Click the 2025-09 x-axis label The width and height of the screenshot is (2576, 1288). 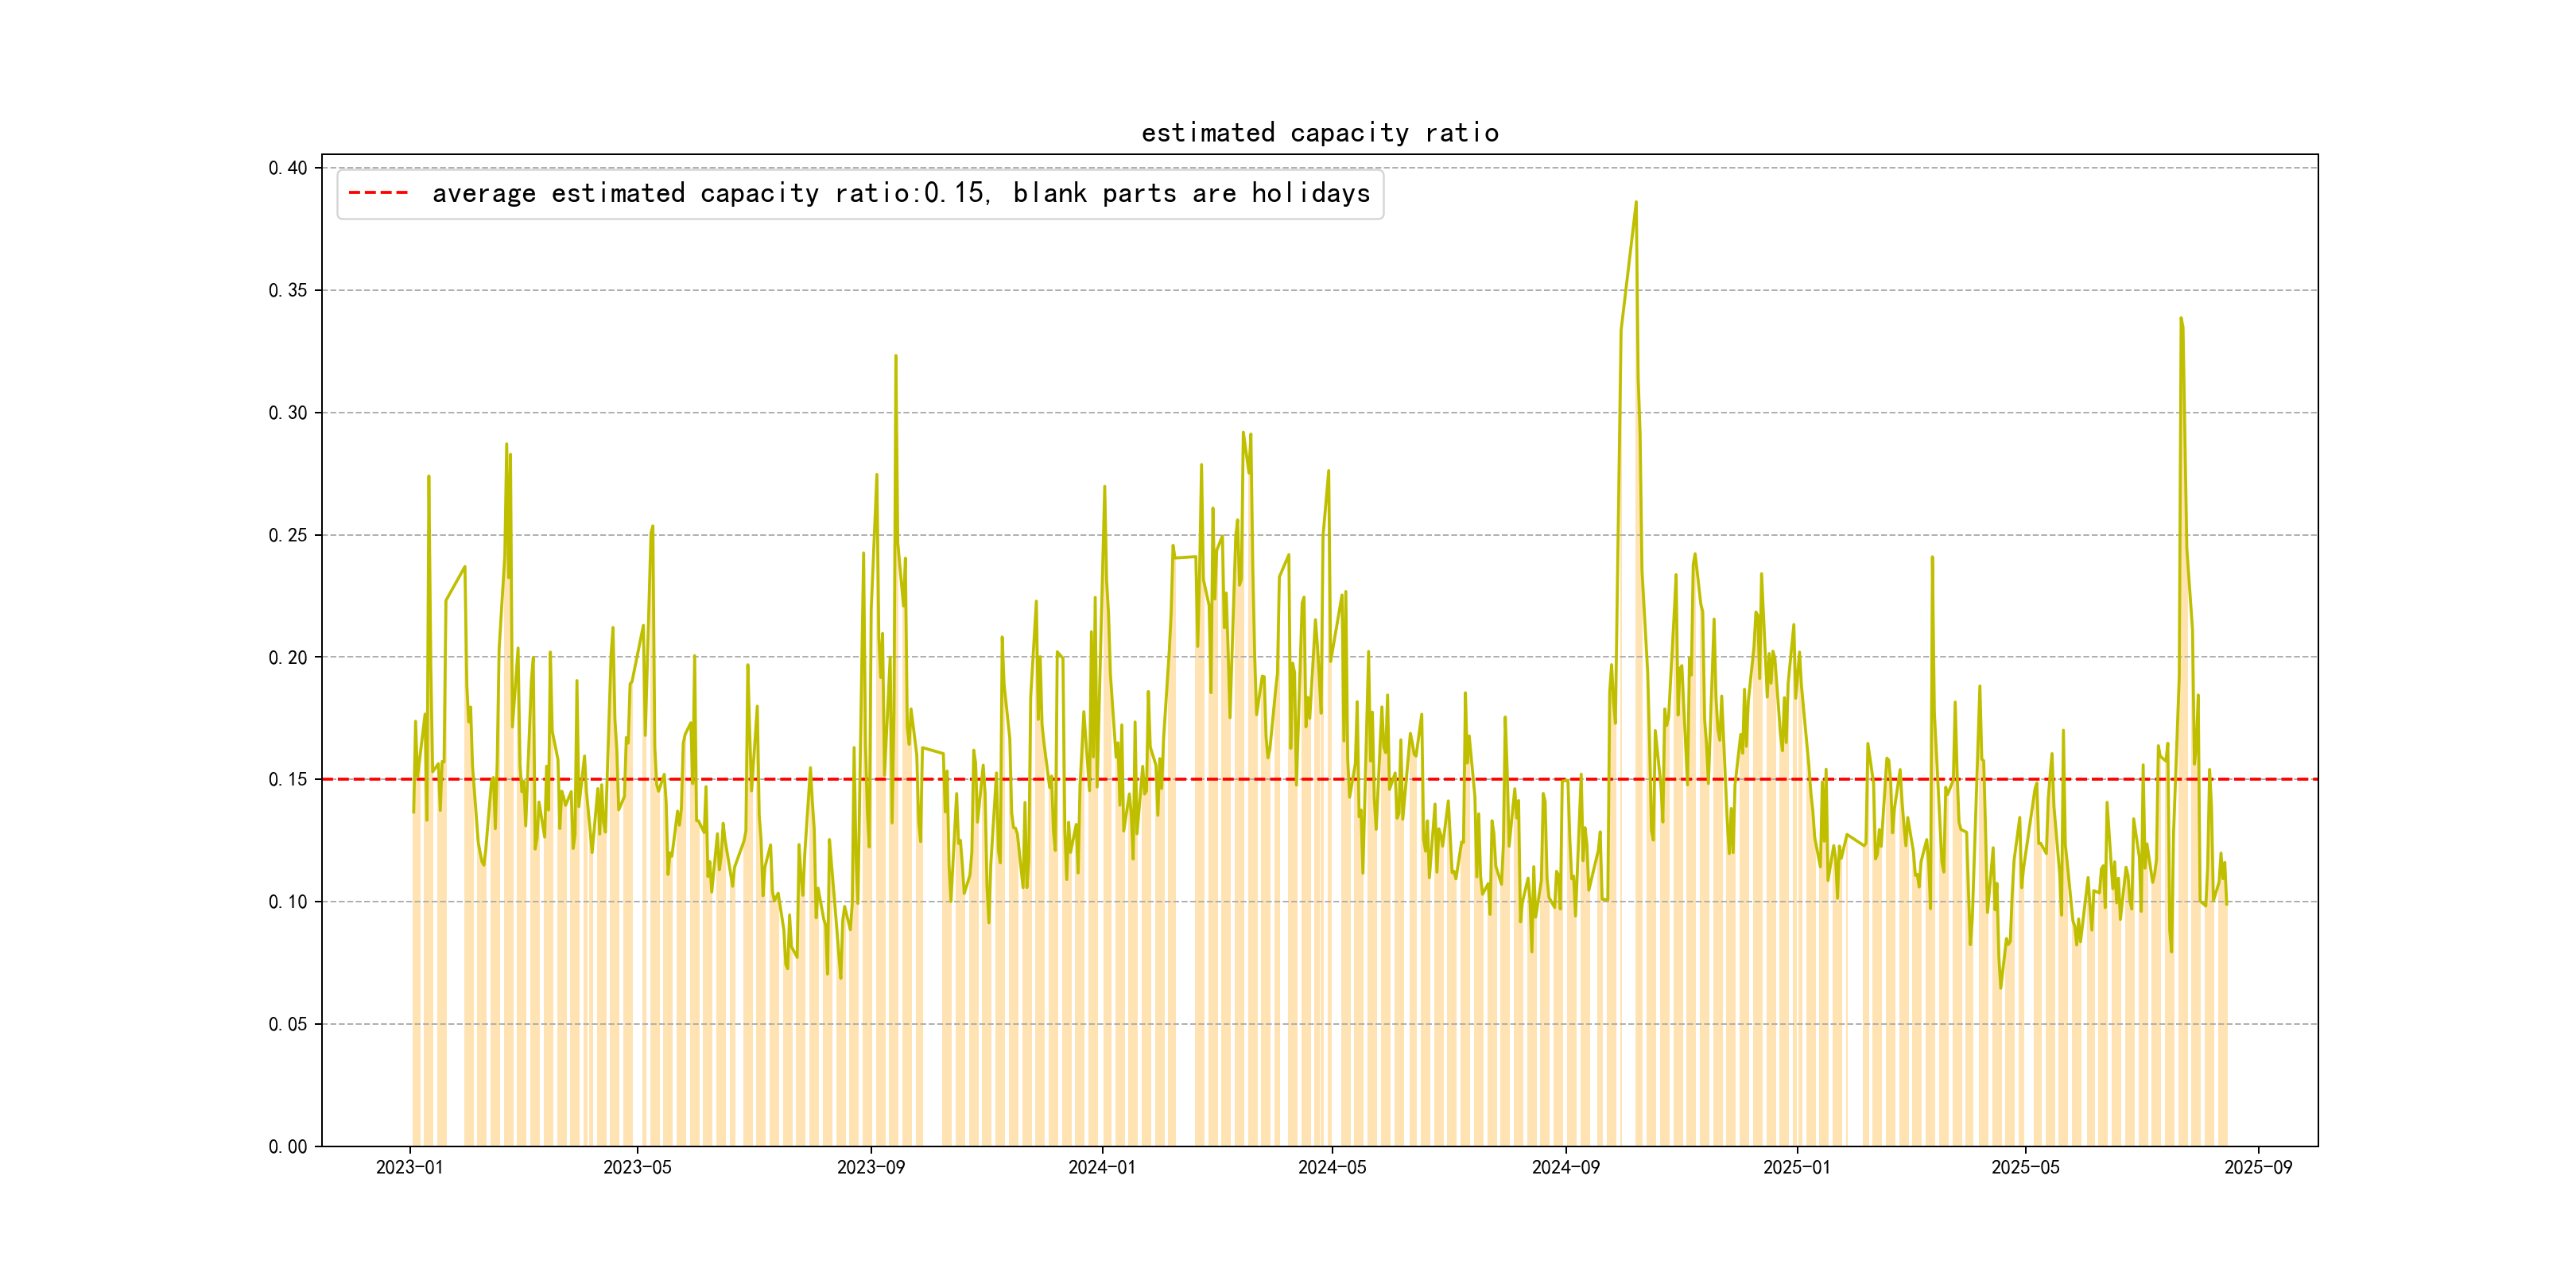click(2258, 1167)
